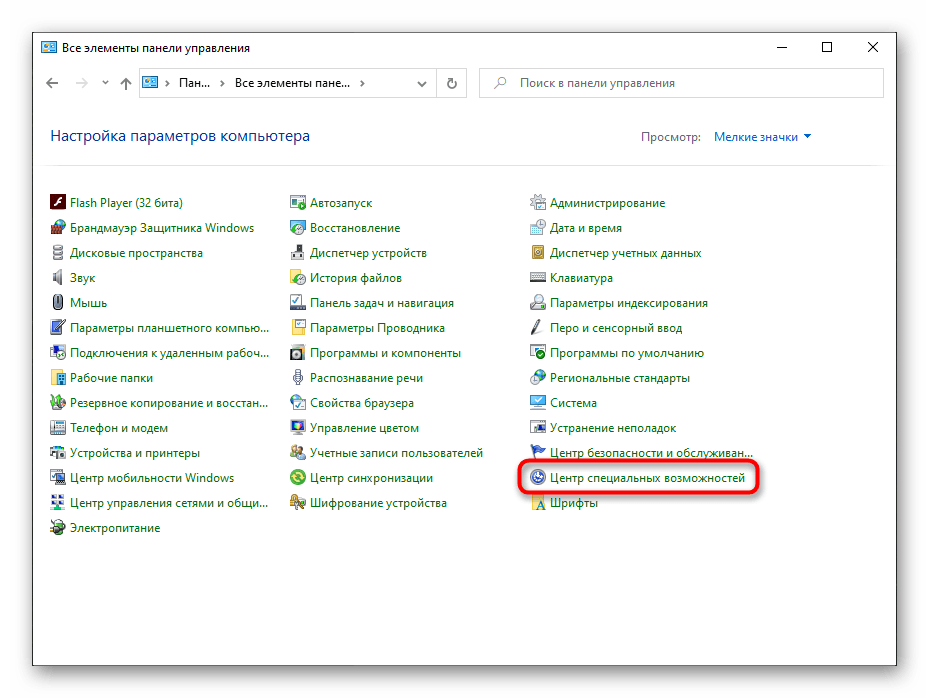This screenshot has height=698, width=929.
Task: Open Панель задач и навигация link
Action: (382, 303)
